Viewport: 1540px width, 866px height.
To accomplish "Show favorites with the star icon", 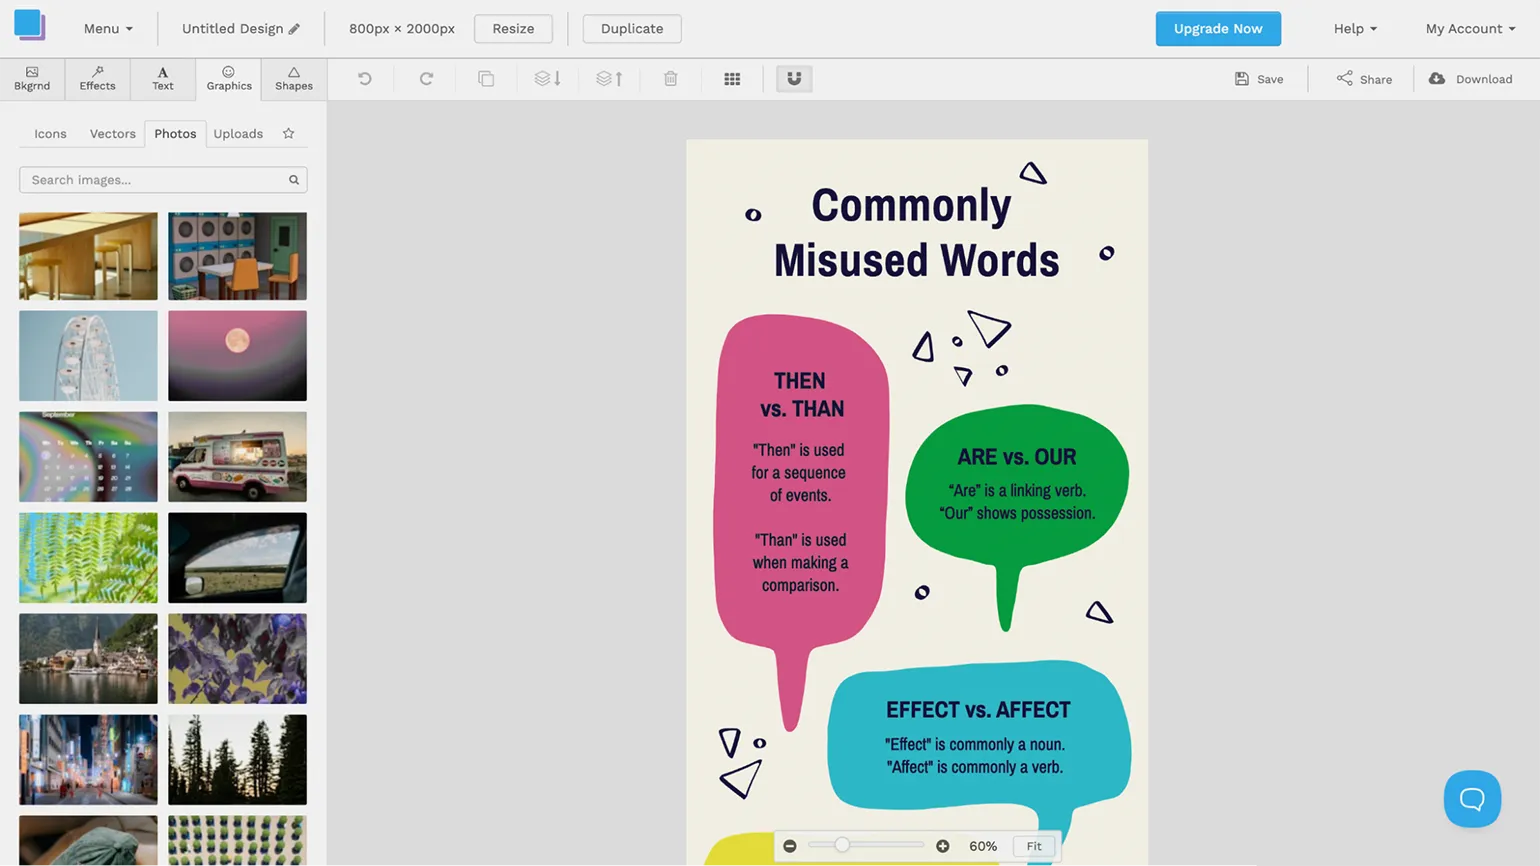I will 289,134.
